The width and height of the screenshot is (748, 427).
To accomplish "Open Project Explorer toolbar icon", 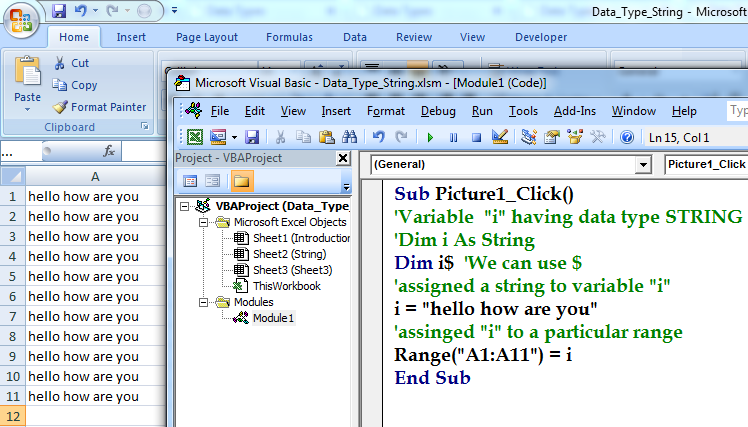I will (529, 137).
